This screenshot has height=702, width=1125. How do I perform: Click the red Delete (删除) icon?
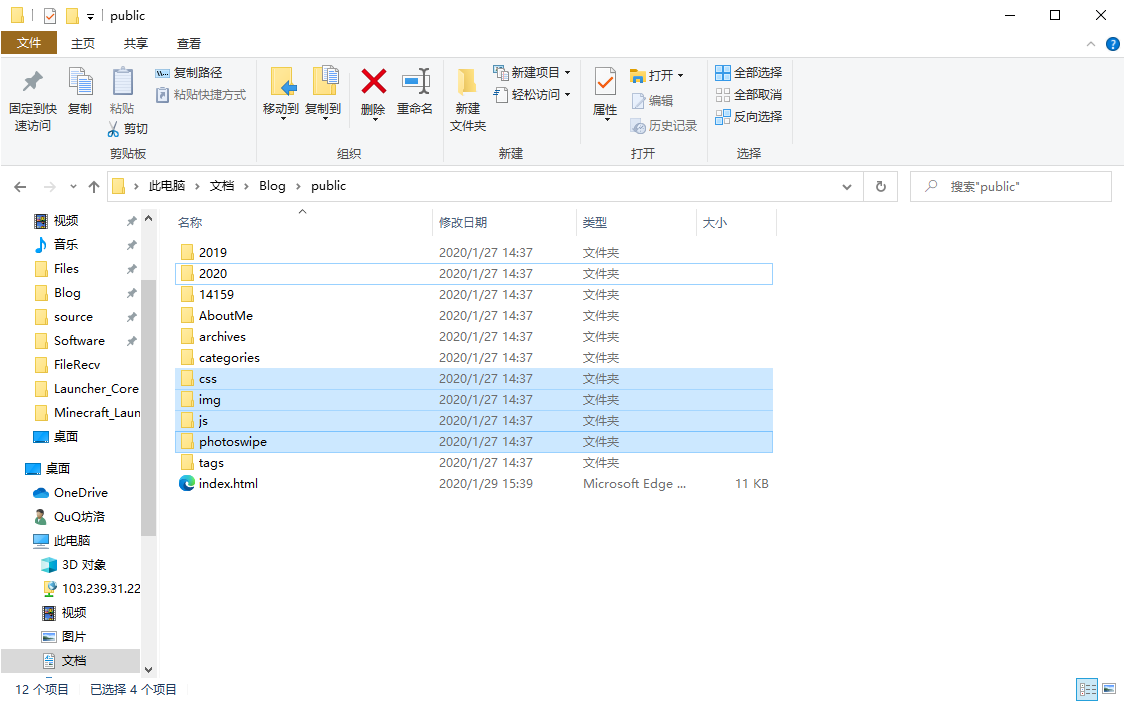pyautogui.click(x=373, y=83)
